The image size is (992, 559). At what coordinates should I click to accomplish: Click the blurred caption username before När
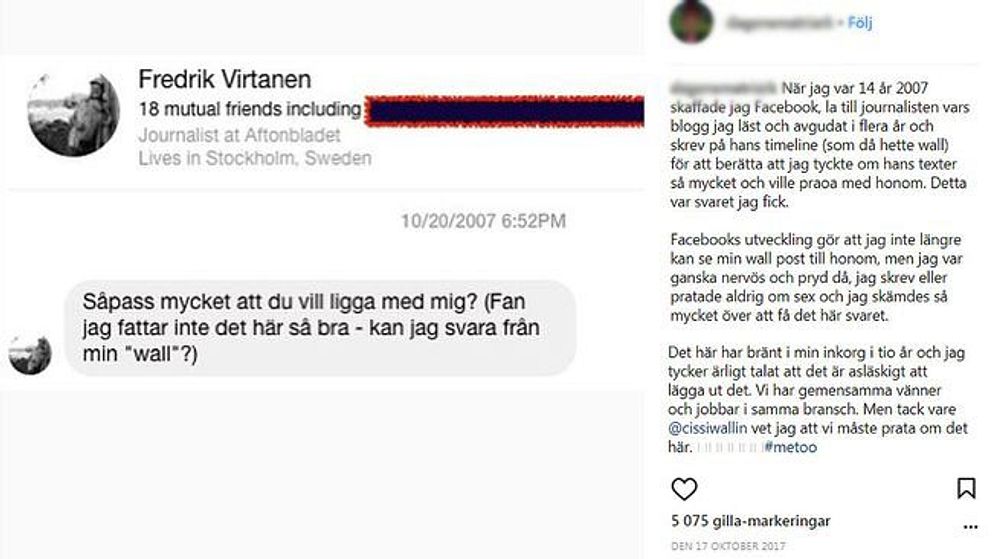(723, 88)
